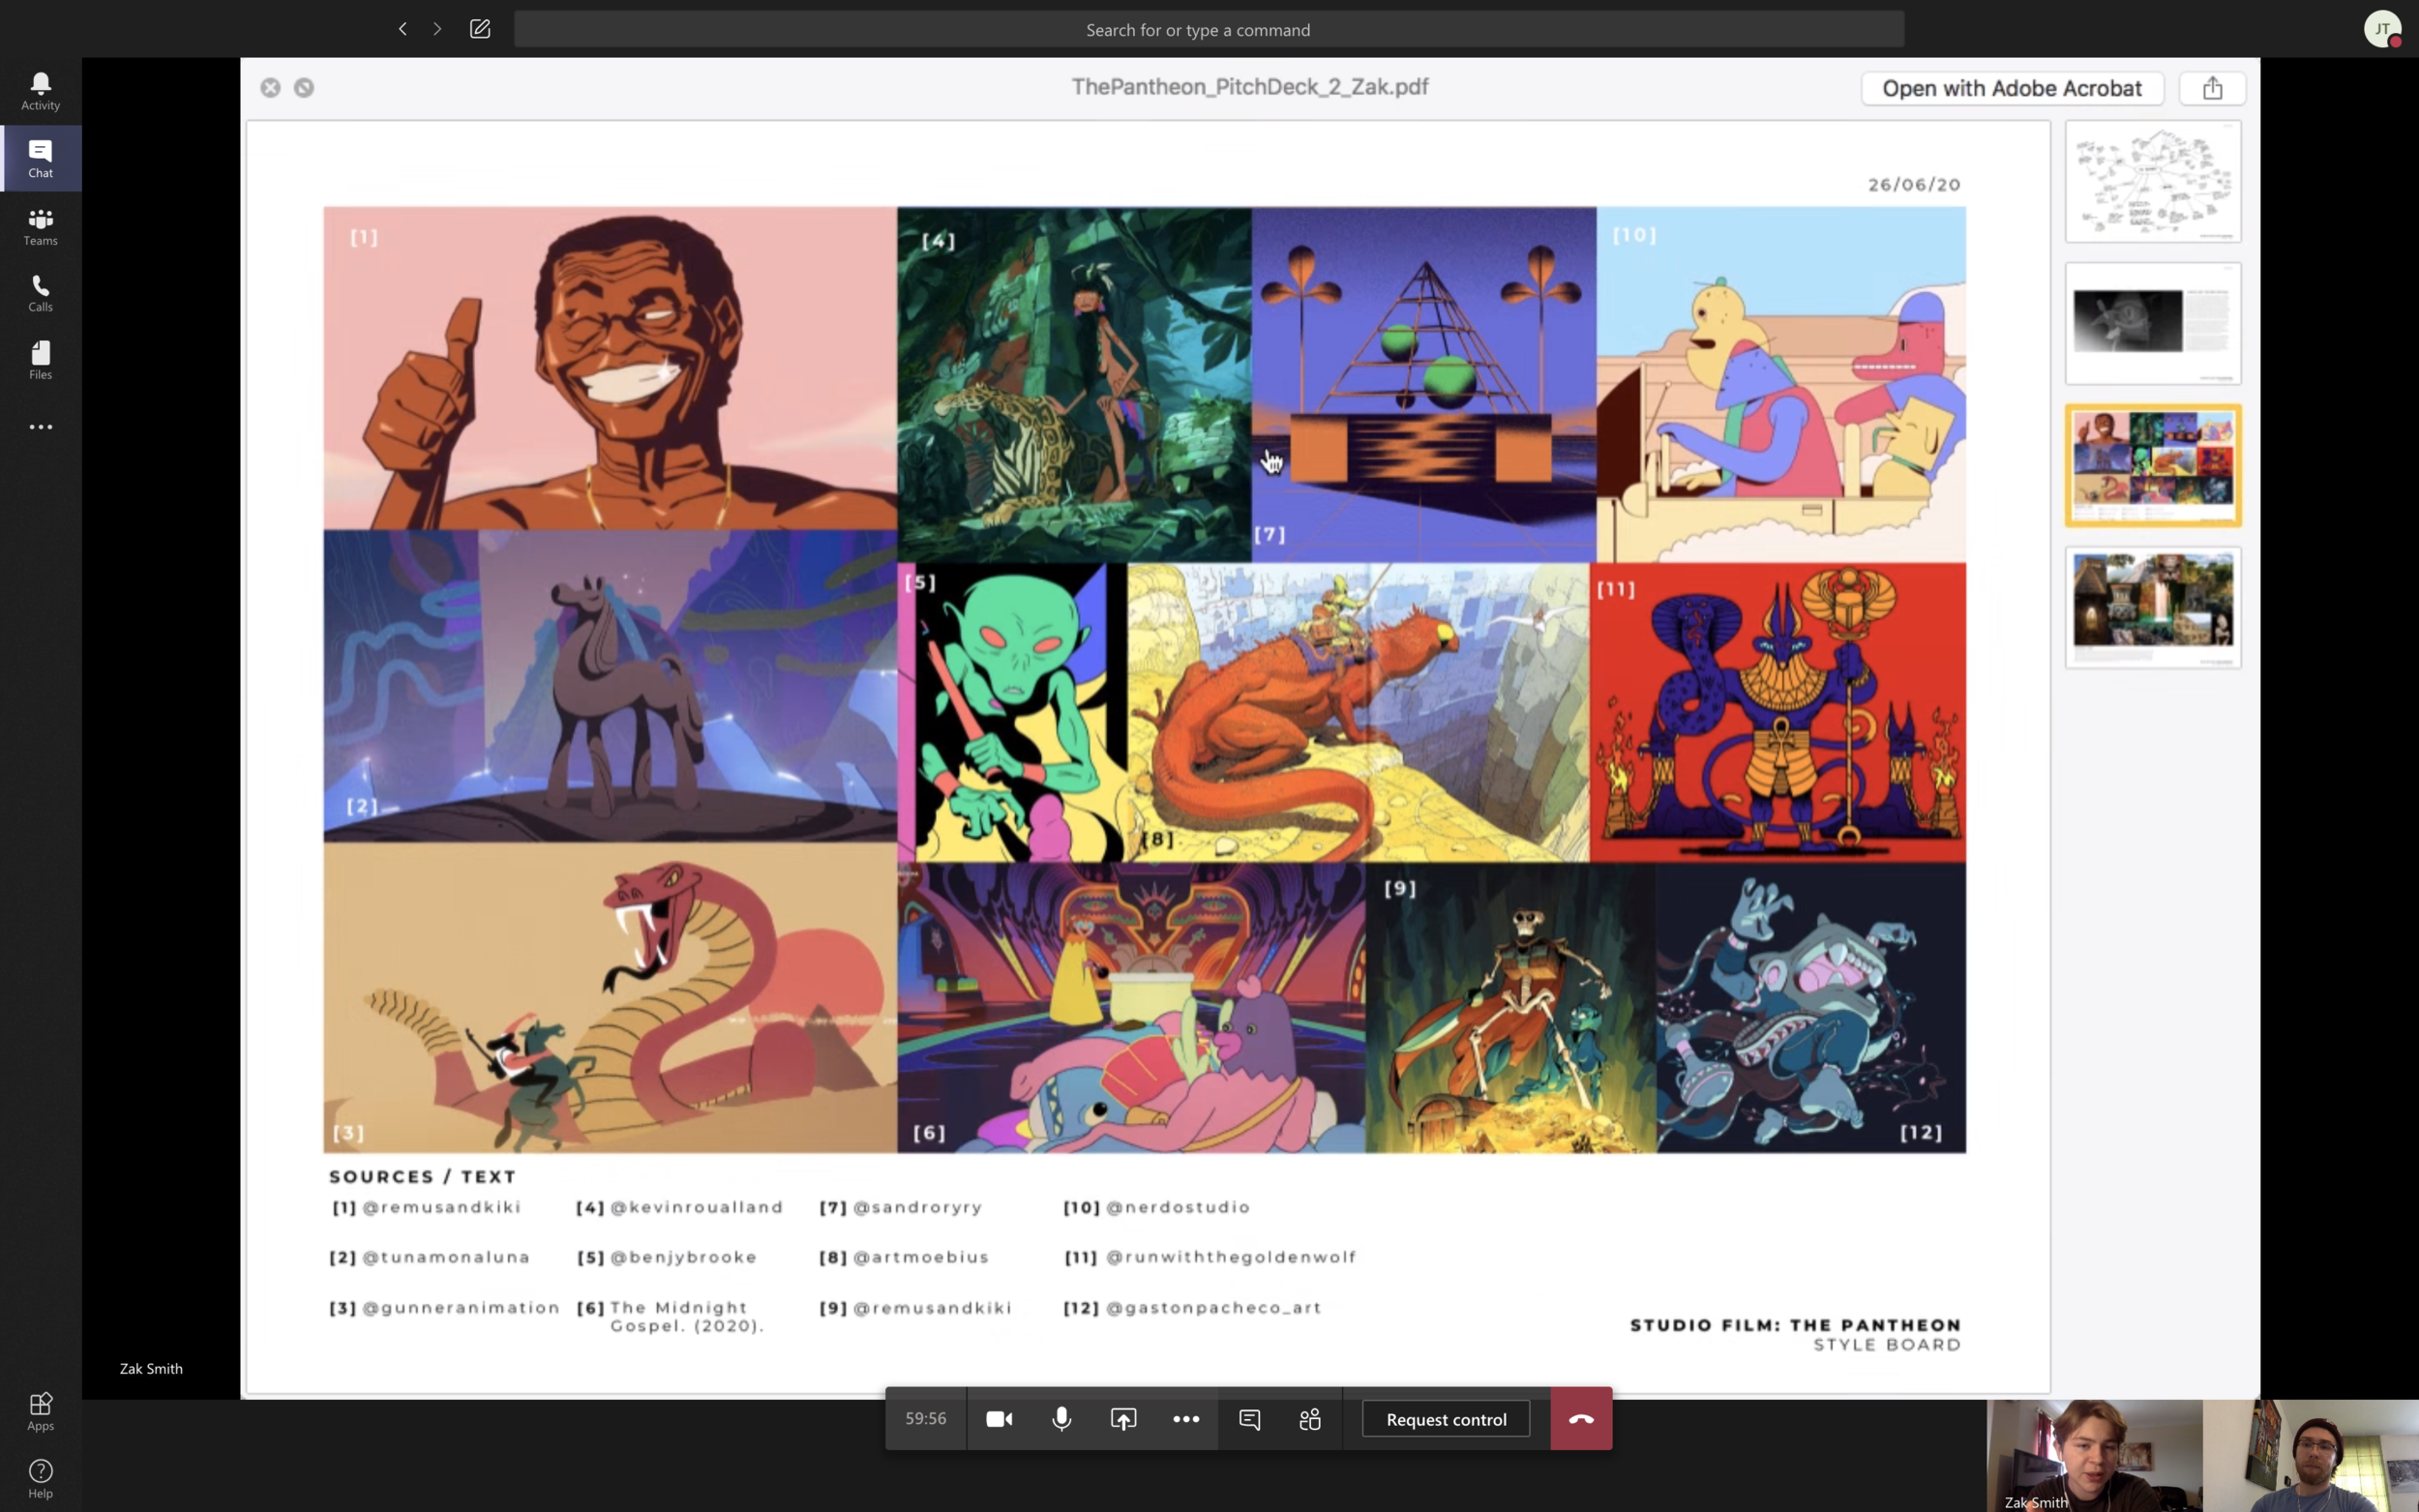Select the grayscale image page thumbnail
Screen dimensions: 2419x1512
pyautogui.click(x=2153, y=323)
